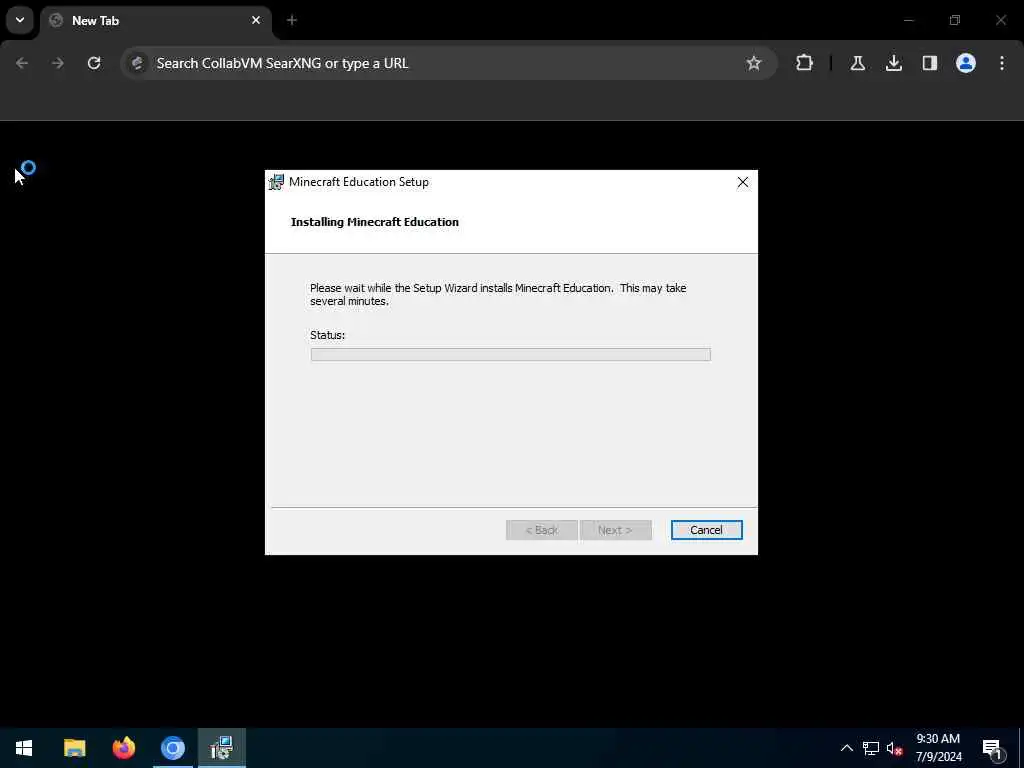Close the New Tab browser tab
The image size is (1024, 768).
pos(256,20)
